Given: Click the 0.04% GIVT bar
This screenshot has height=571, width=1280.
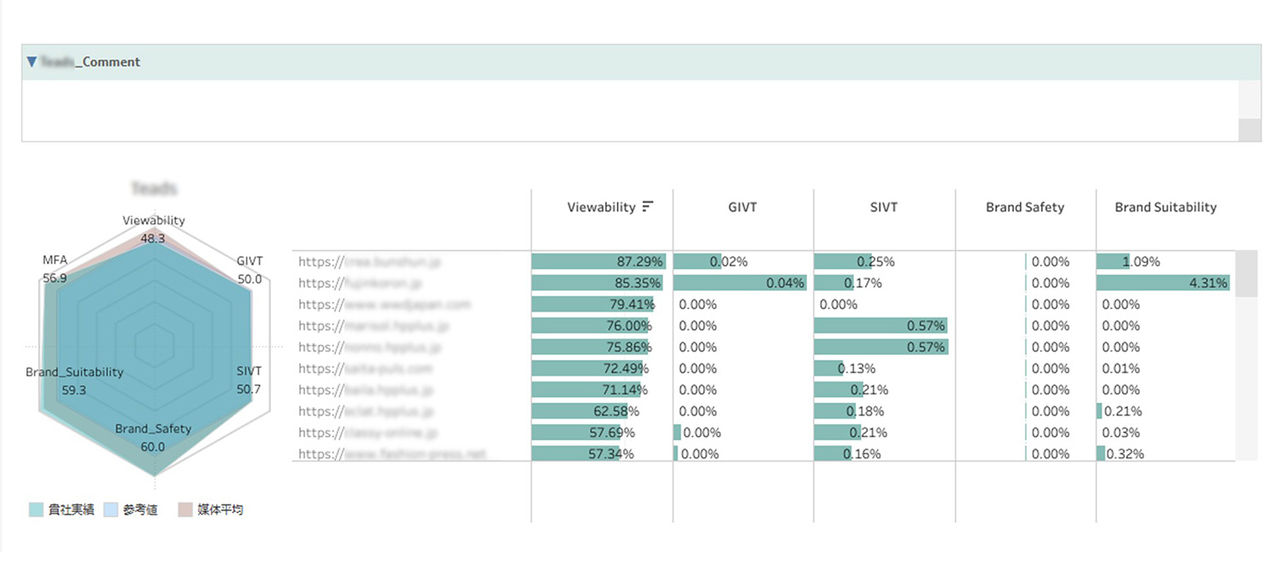Looking at the screenshot, I should tap(740, 283).
